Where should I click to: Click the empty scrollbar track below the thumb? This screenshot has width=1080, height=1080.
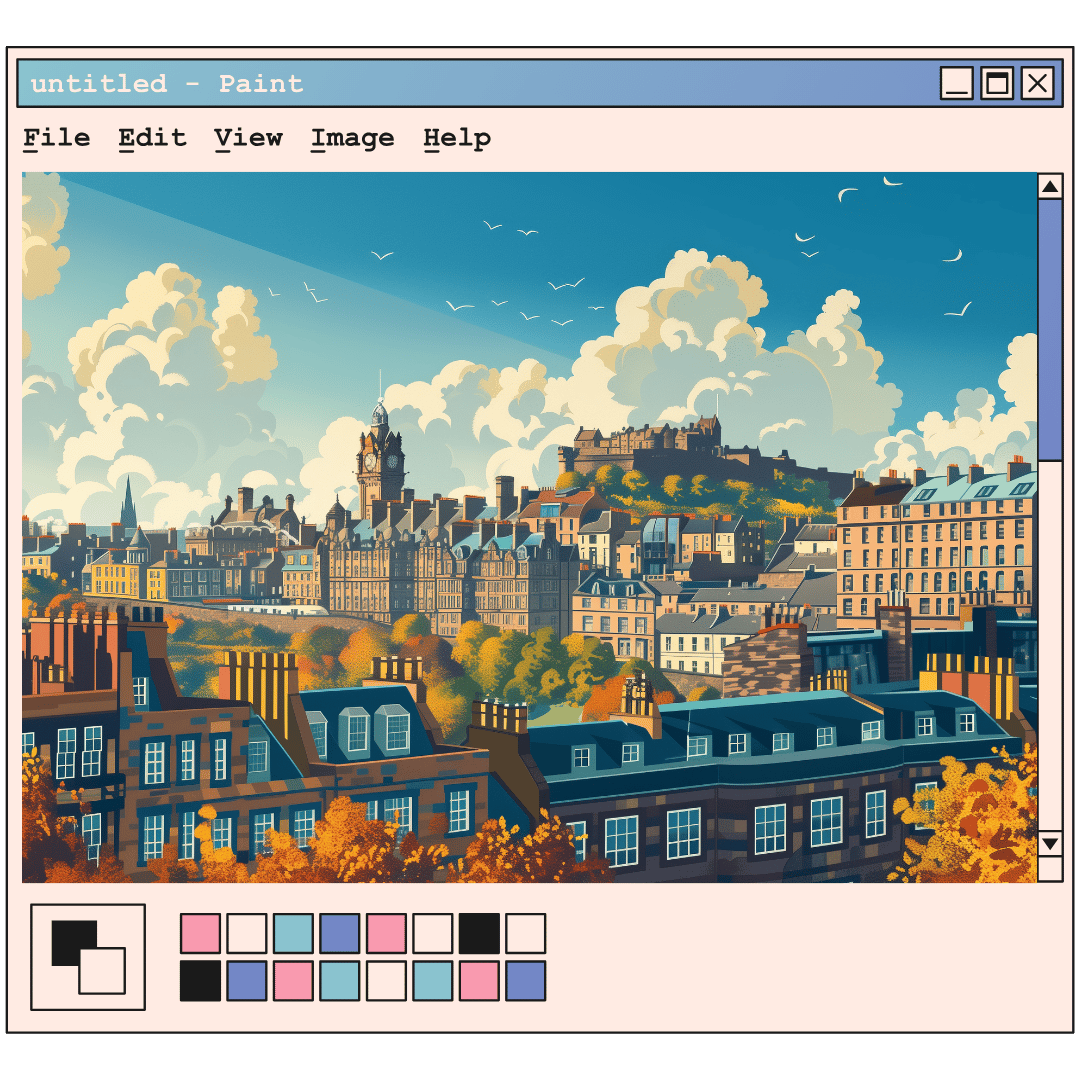coord(1050,645)
